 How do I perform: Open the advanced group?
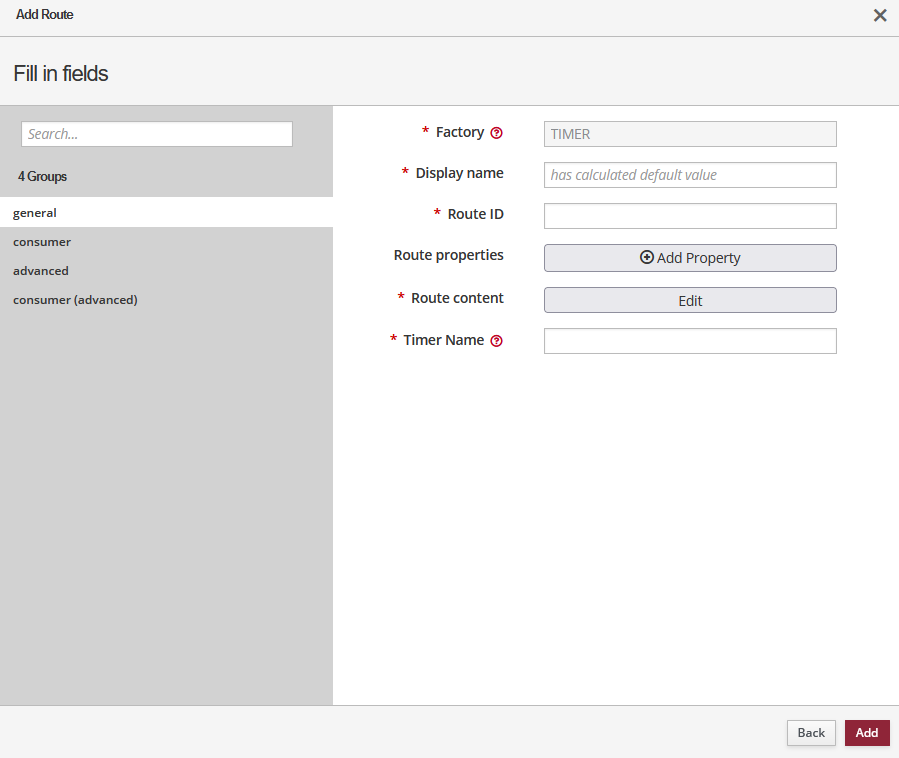(x=41, y=271)
